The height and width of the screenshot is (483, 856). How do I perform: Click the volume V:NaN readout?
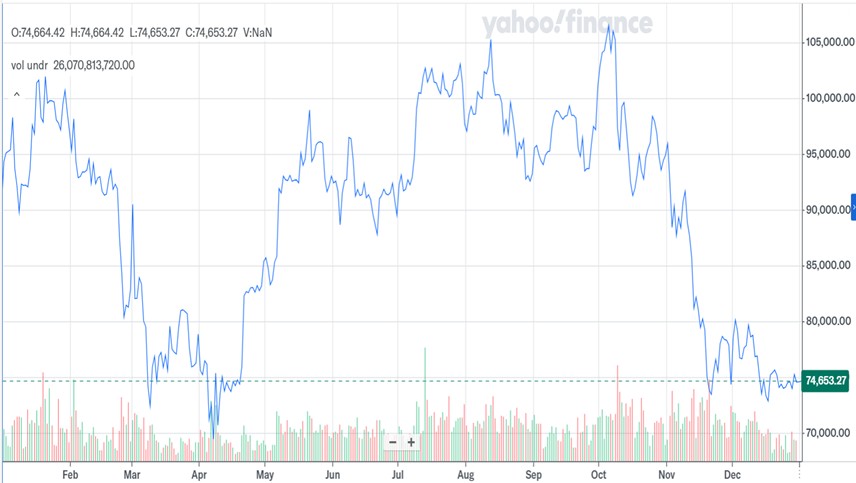point(258,32)
